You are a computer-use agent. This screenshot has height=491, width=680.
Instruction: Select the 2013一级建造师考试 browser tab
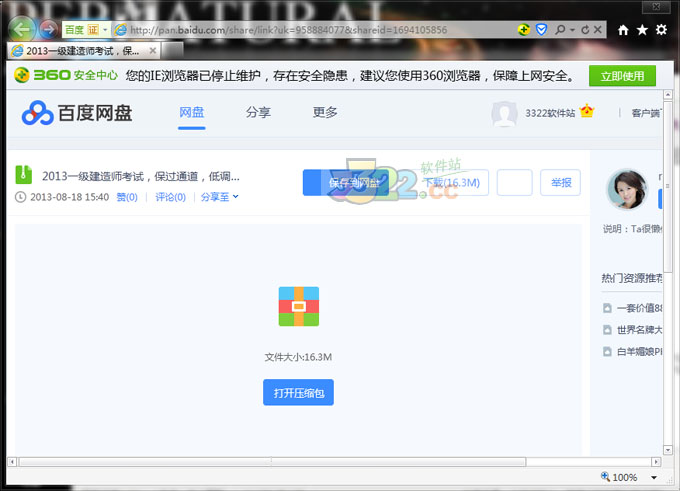click(x=83, y=51)
